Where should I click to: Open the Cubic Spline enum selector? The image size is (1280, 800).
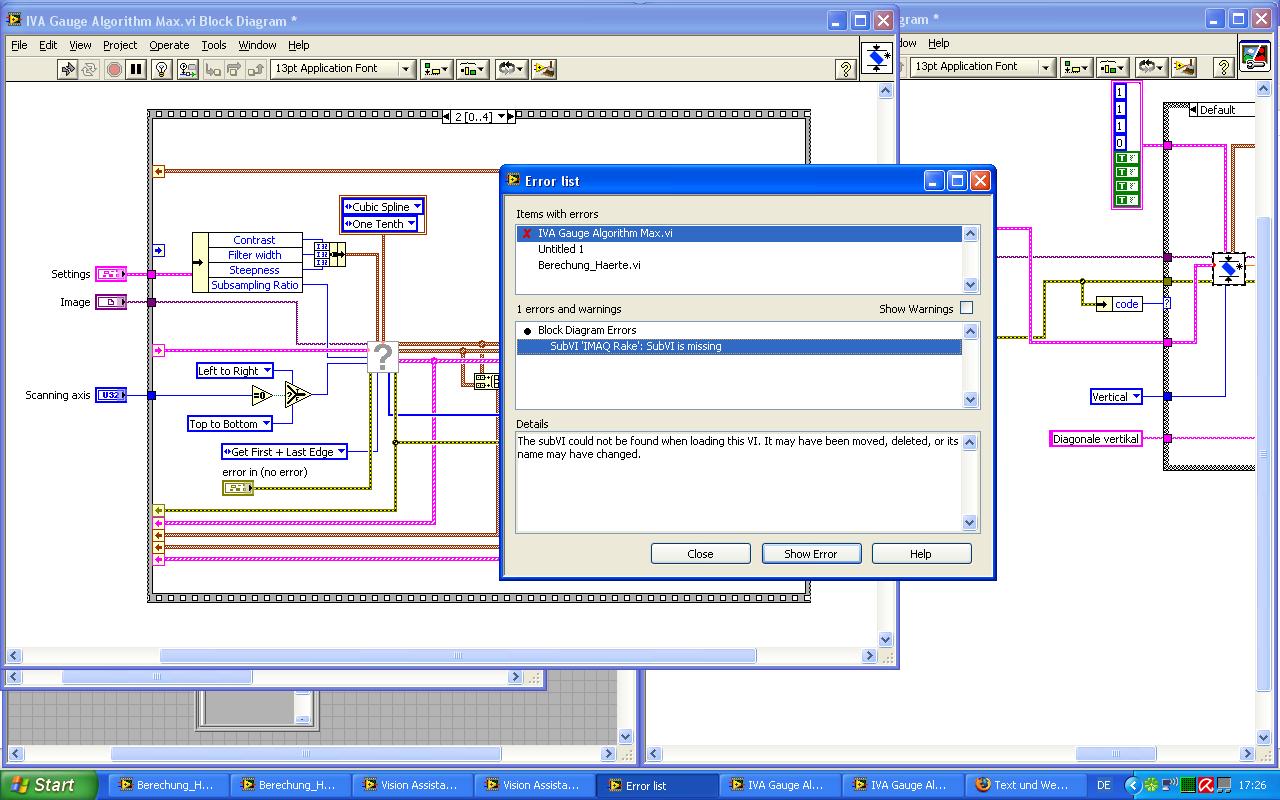click(x=417, y=207)
